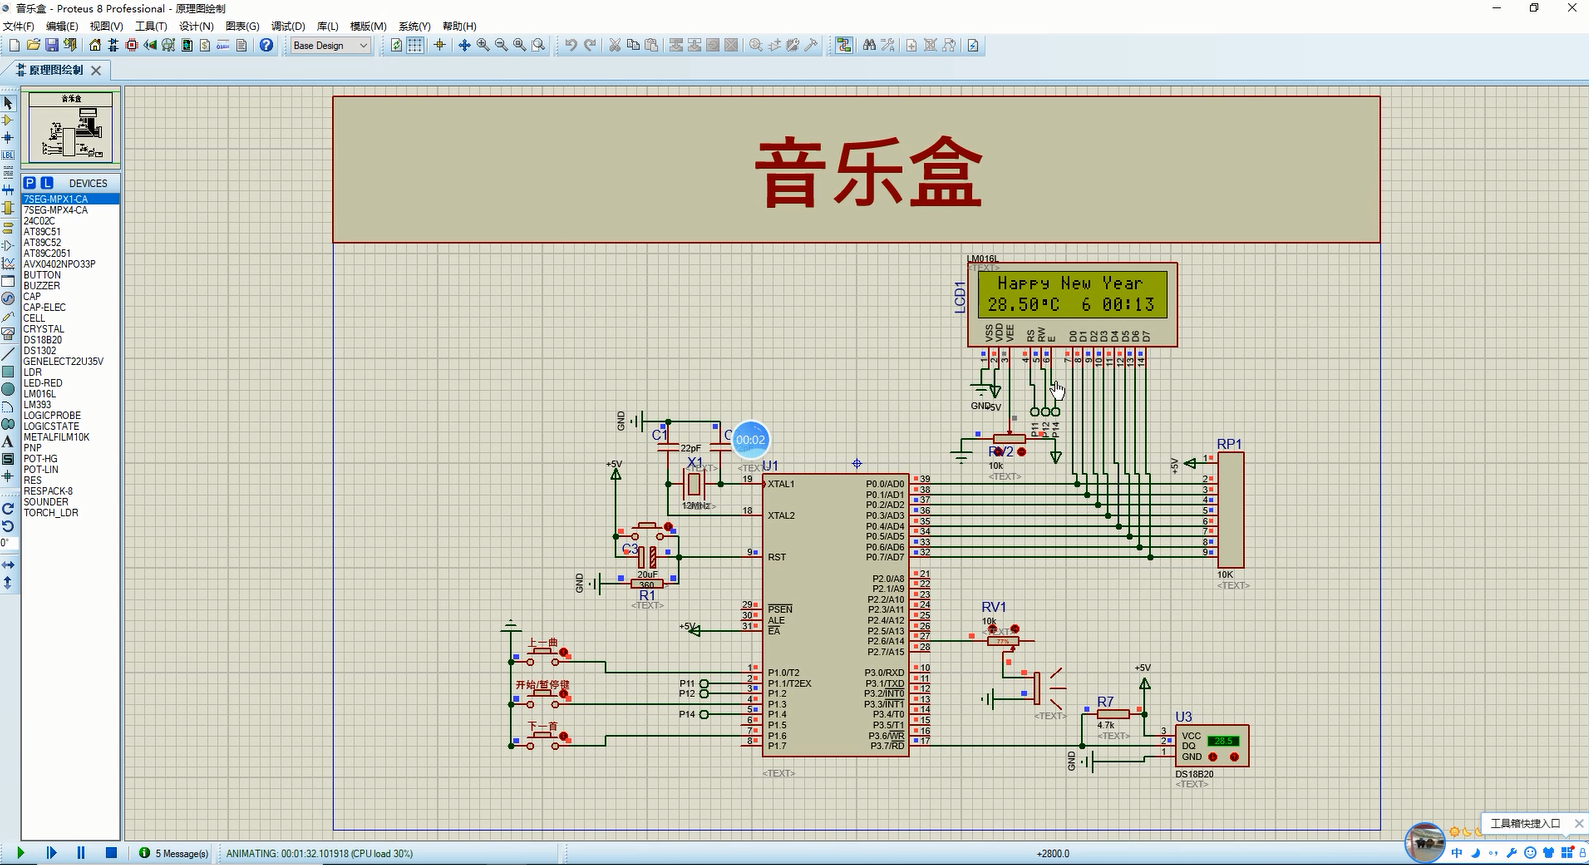Click the L library manage button
Viewport: 1589px width, 865px height.
(46, 183)
